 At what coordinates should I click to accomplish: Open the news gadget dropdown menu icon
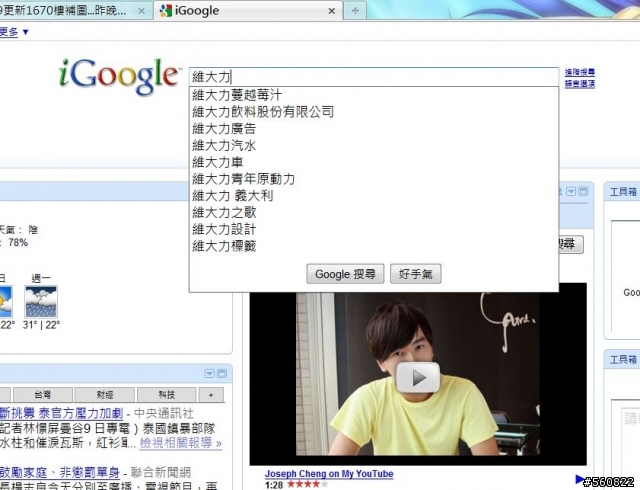click(209, 374)
